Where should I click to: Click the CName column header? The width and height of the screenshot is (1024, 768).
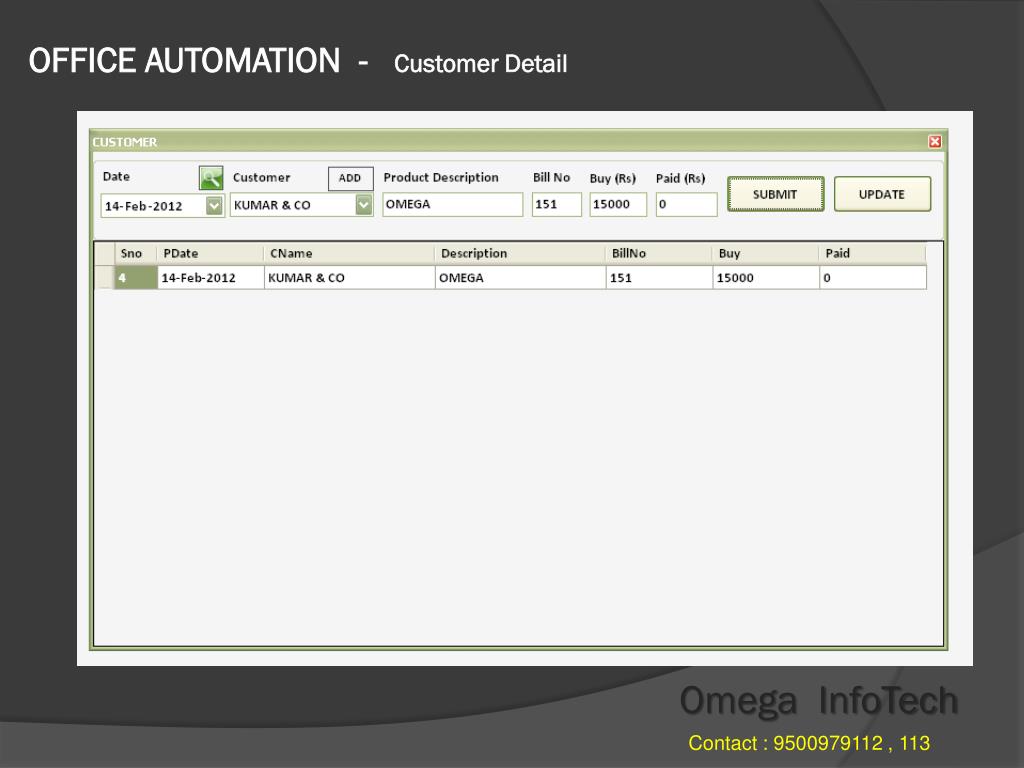point(349,253)
